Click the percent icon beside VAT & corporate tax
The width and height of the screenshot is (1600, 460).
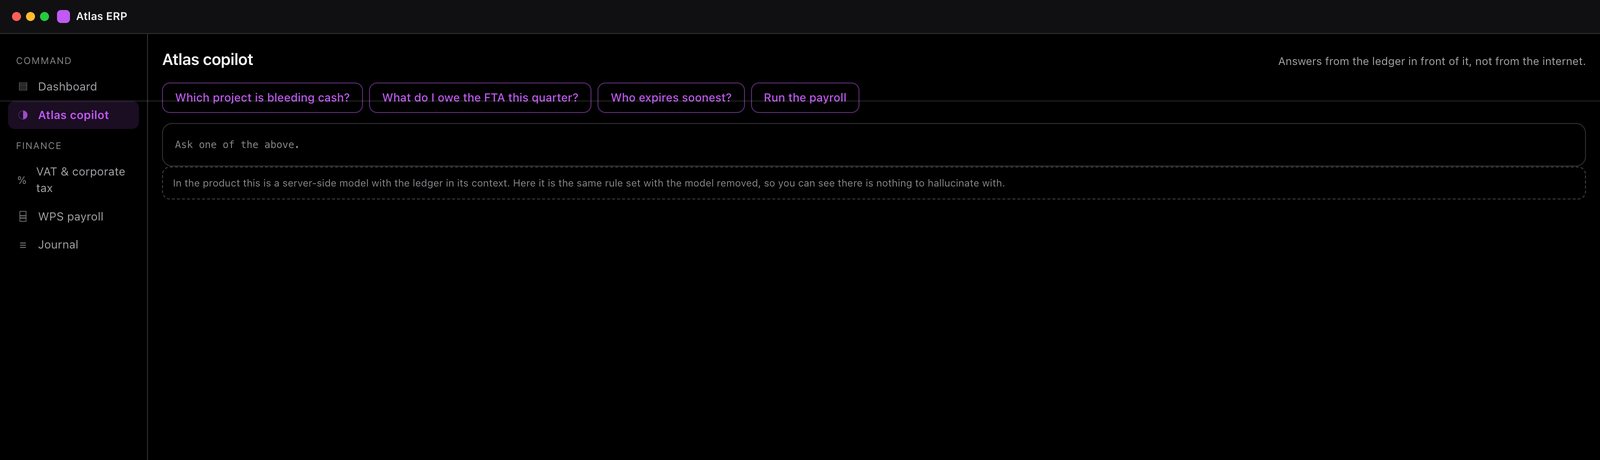click(22, 180)
